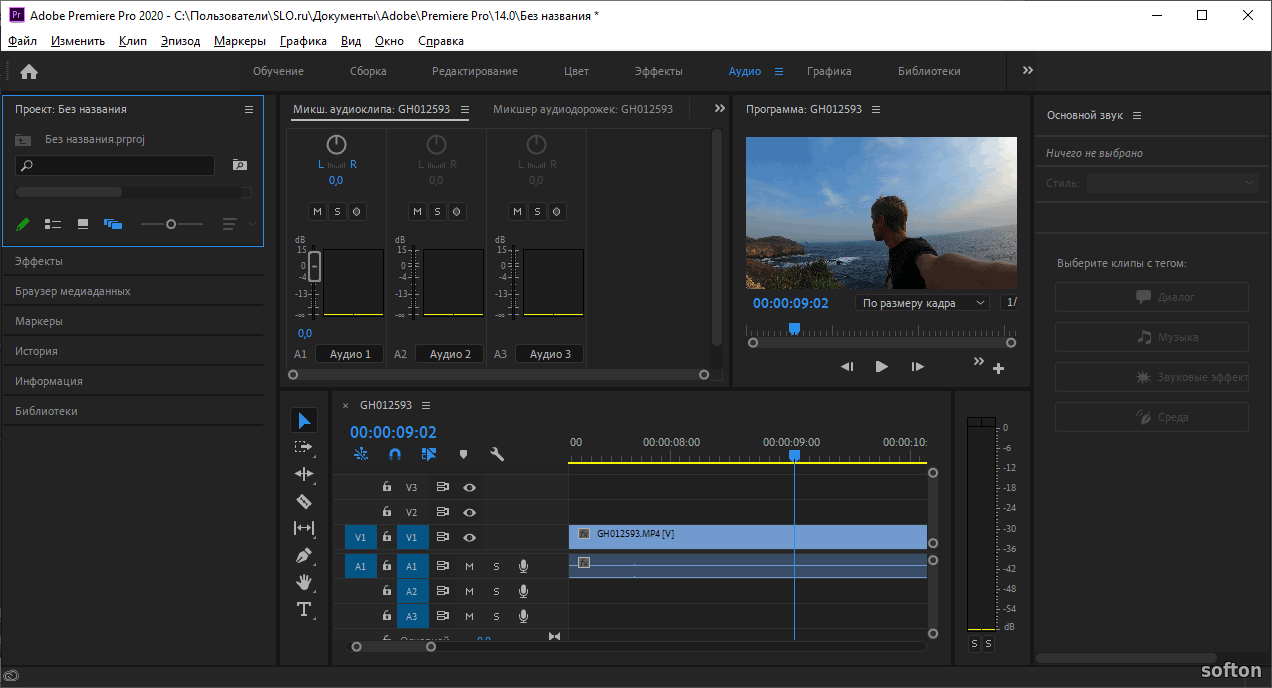Open the Клип menu
The height and width of the screenshot is (688, 1272).
[132, 41]
